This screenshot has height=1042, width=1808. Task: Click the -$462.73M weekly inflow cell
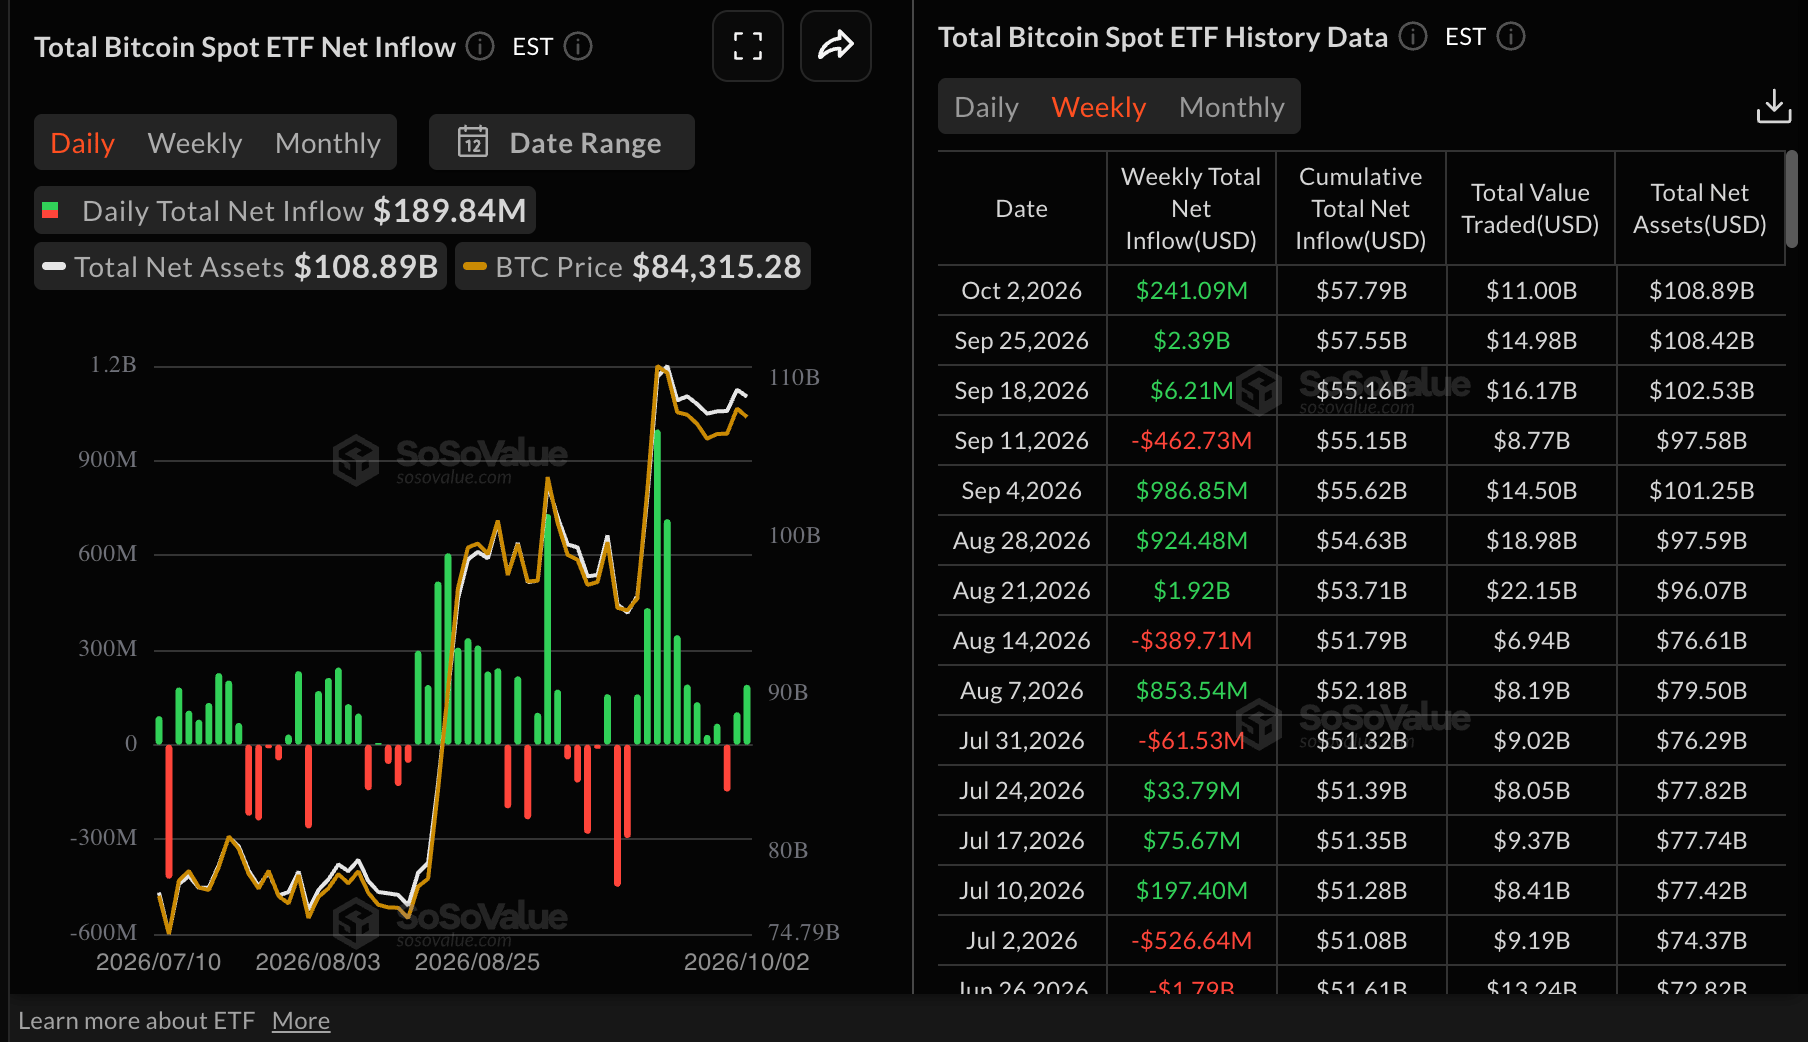point(1191,440)
